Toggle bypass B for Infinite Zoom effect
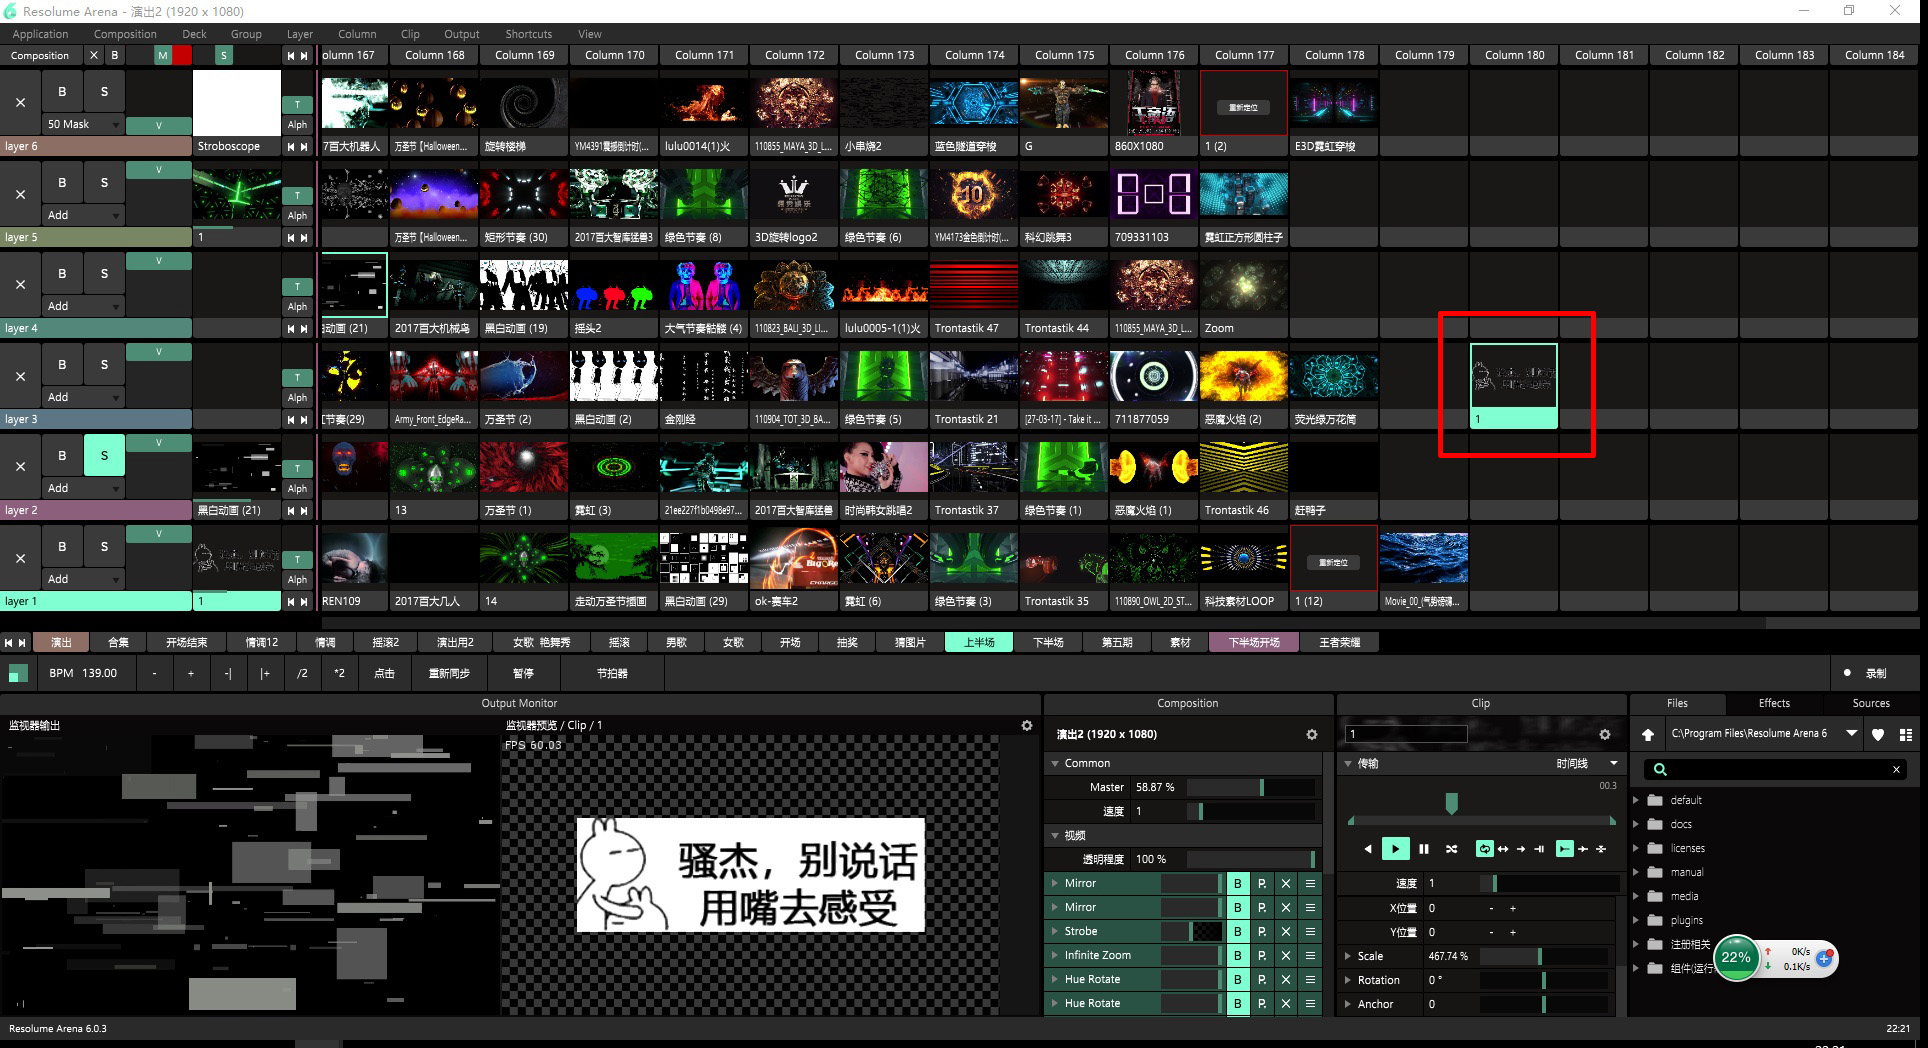The height and width of the screenshot is (1048, 1928). click(1238, 955)
